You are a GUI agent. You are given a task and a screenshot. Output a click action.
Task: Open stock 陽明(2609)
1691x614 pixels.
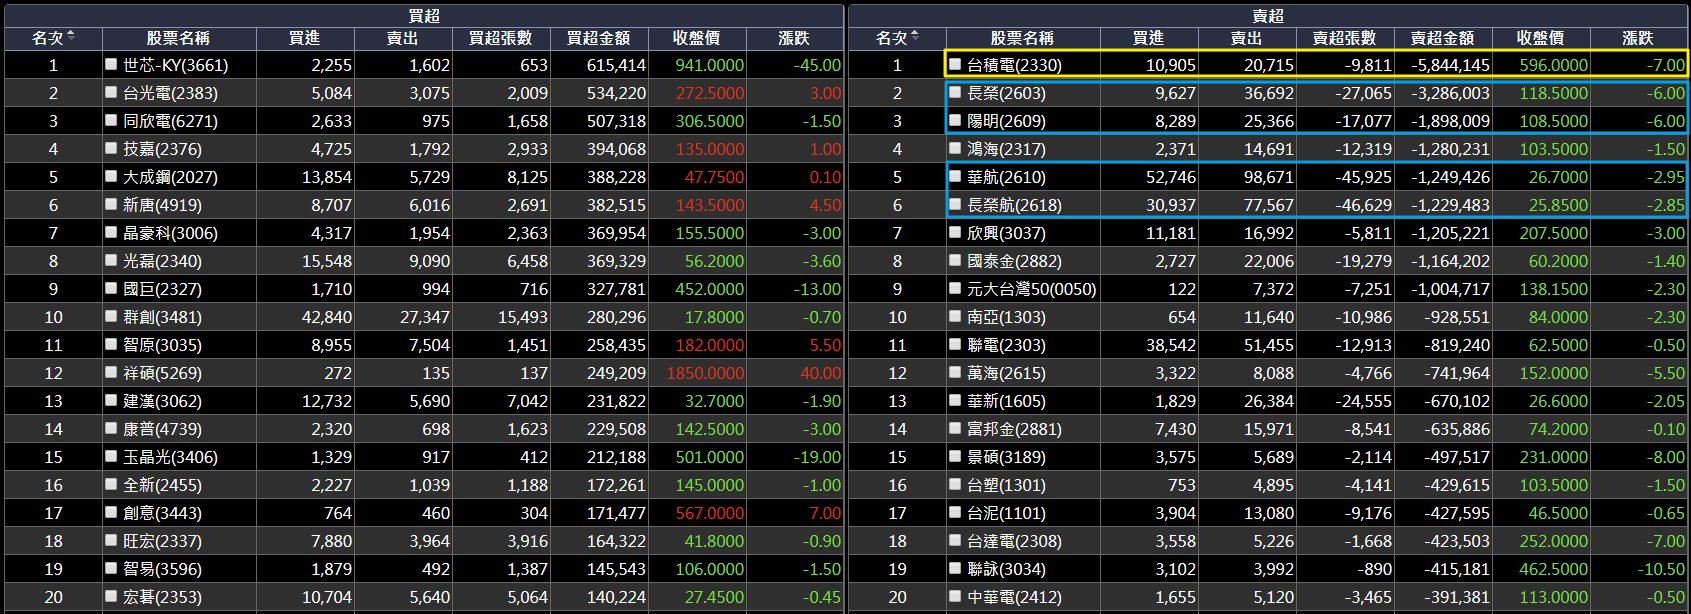[1006, 120]
